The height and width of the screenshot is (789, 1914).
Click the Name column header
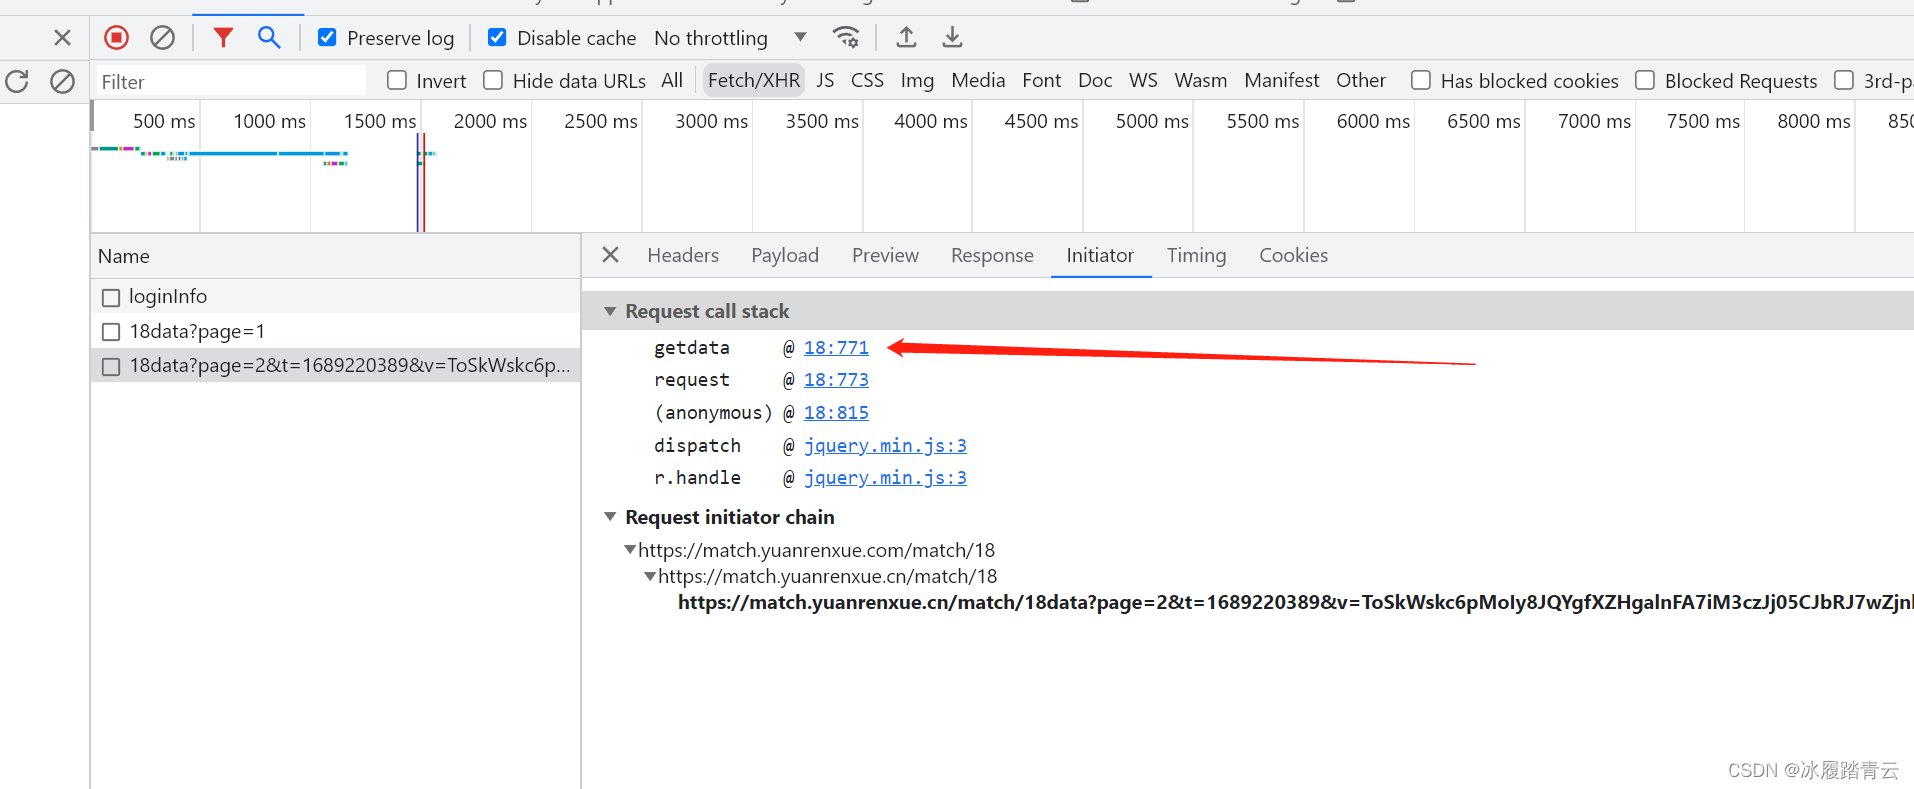(336, 256)
